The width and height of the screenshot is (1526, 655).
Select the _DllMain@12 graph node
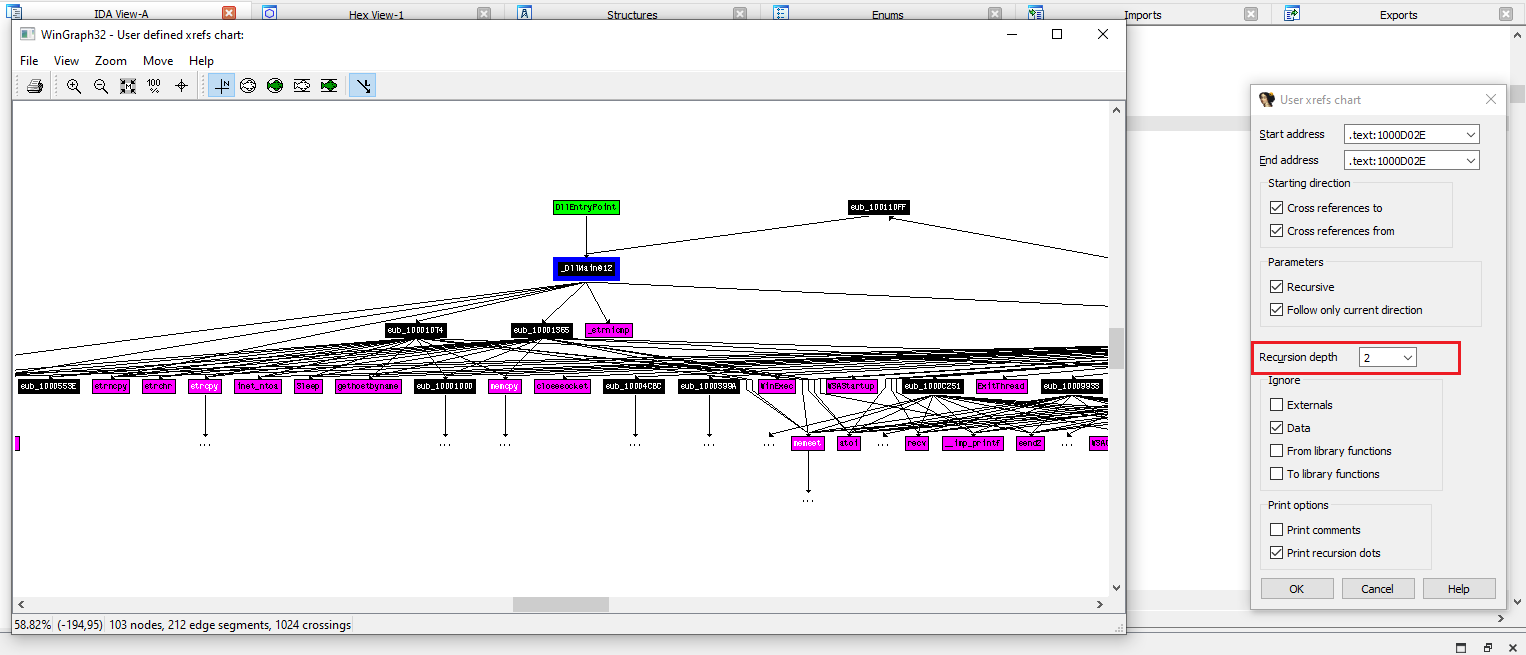[x=586, y=269]
